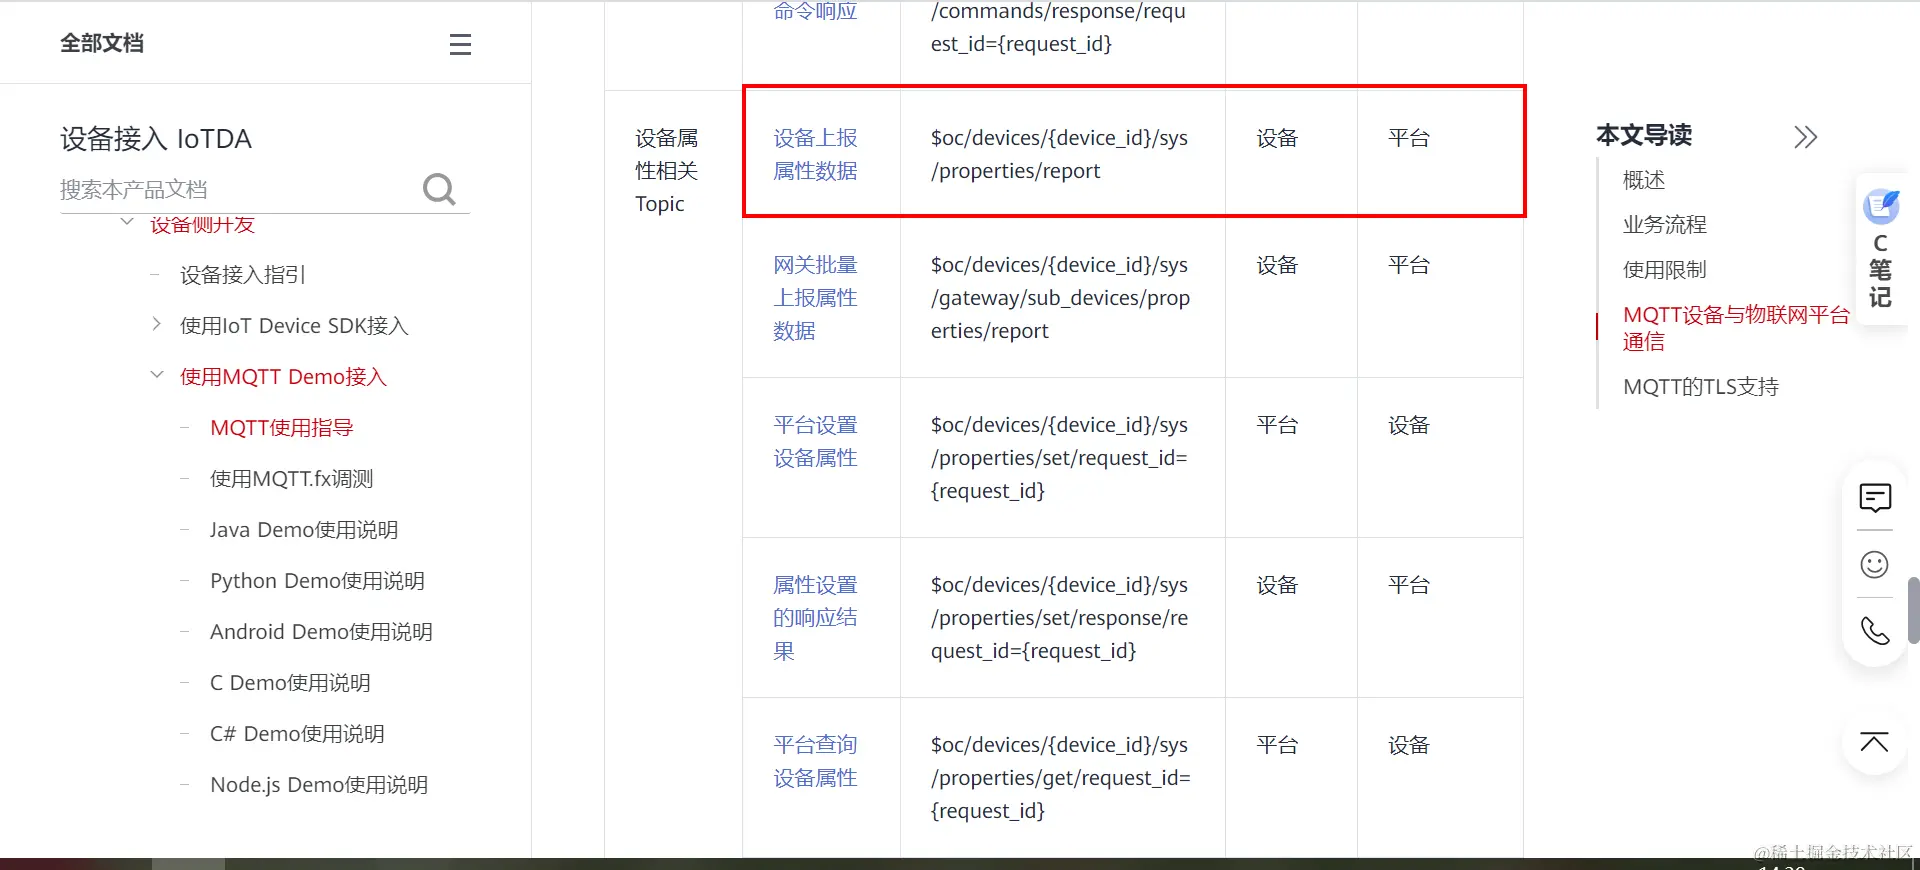1920x870 pixels.
Task: Jump to MQTT的TLS支持 section
Action: click(x=1700, y=387)
